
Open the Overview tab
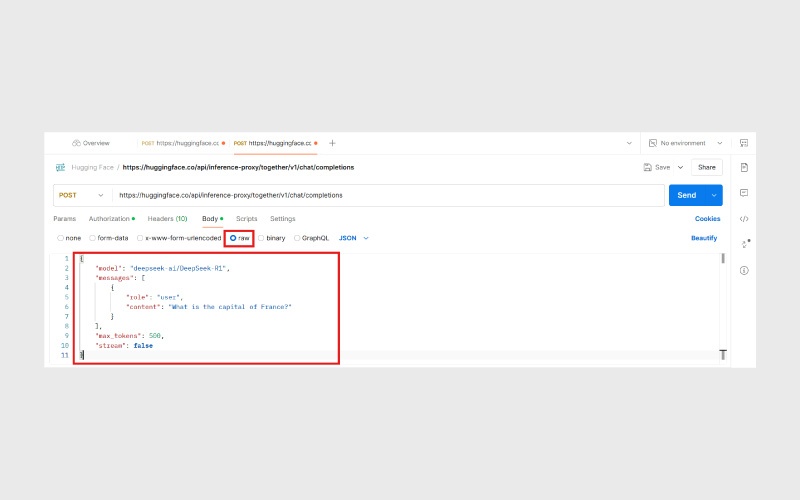tap(91, 143)
